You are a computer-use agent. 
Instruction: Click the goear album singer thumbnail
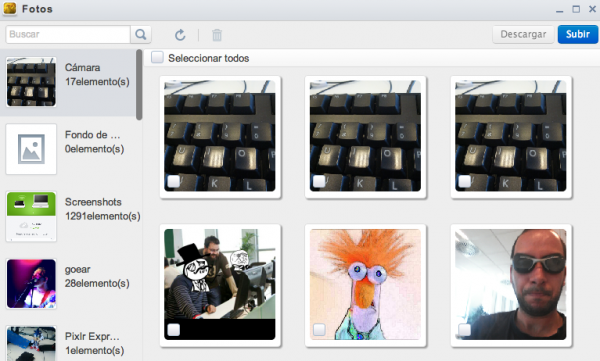pyautogui.click(x=31, y=284)
